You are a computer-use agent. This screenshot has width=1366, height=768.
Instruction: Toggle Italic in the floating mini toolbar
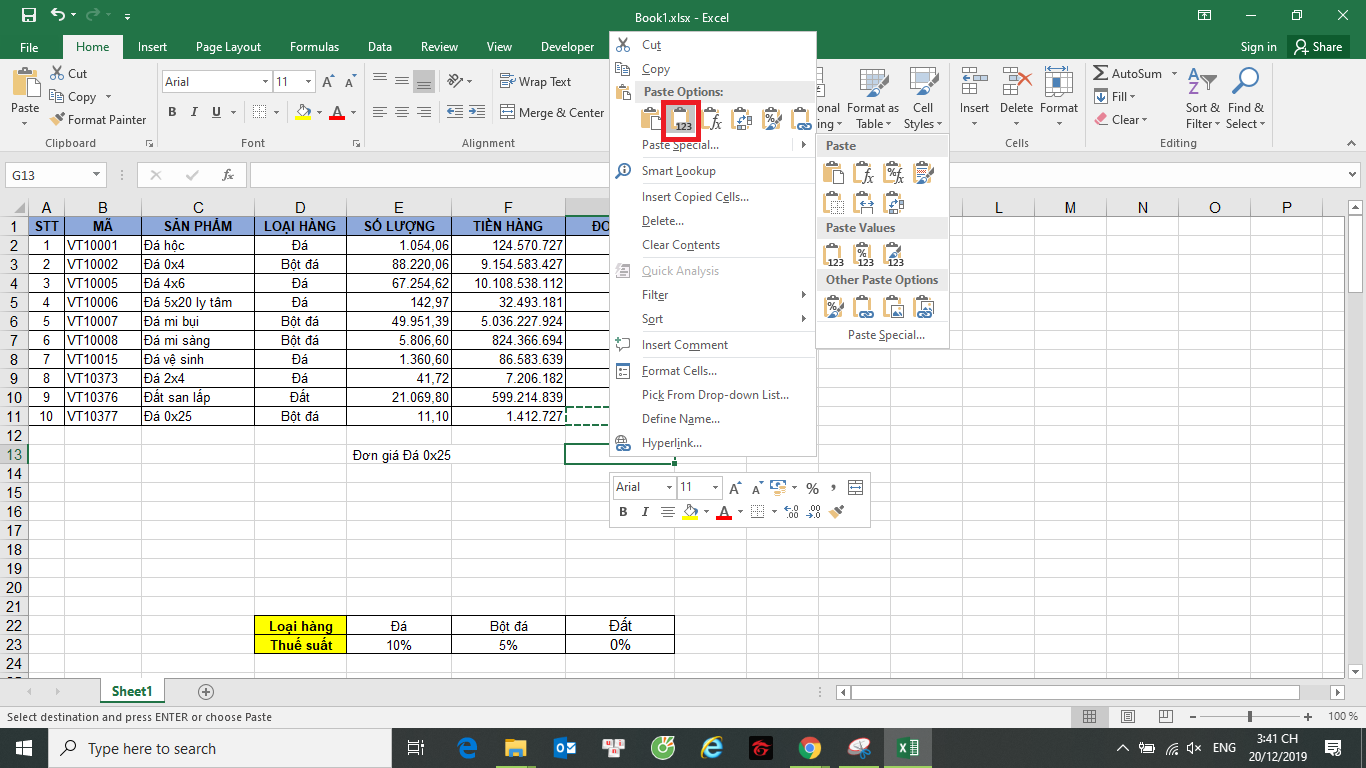(x=645, y=512)
